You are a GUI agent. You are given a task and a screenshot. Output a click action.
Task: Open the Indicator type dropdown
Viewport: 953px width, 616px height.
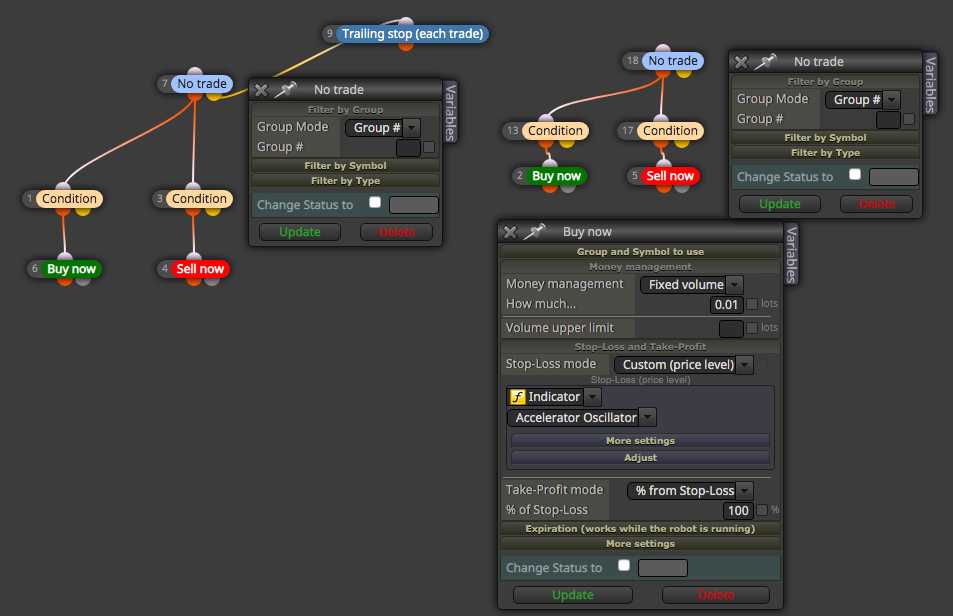point(554,397)
